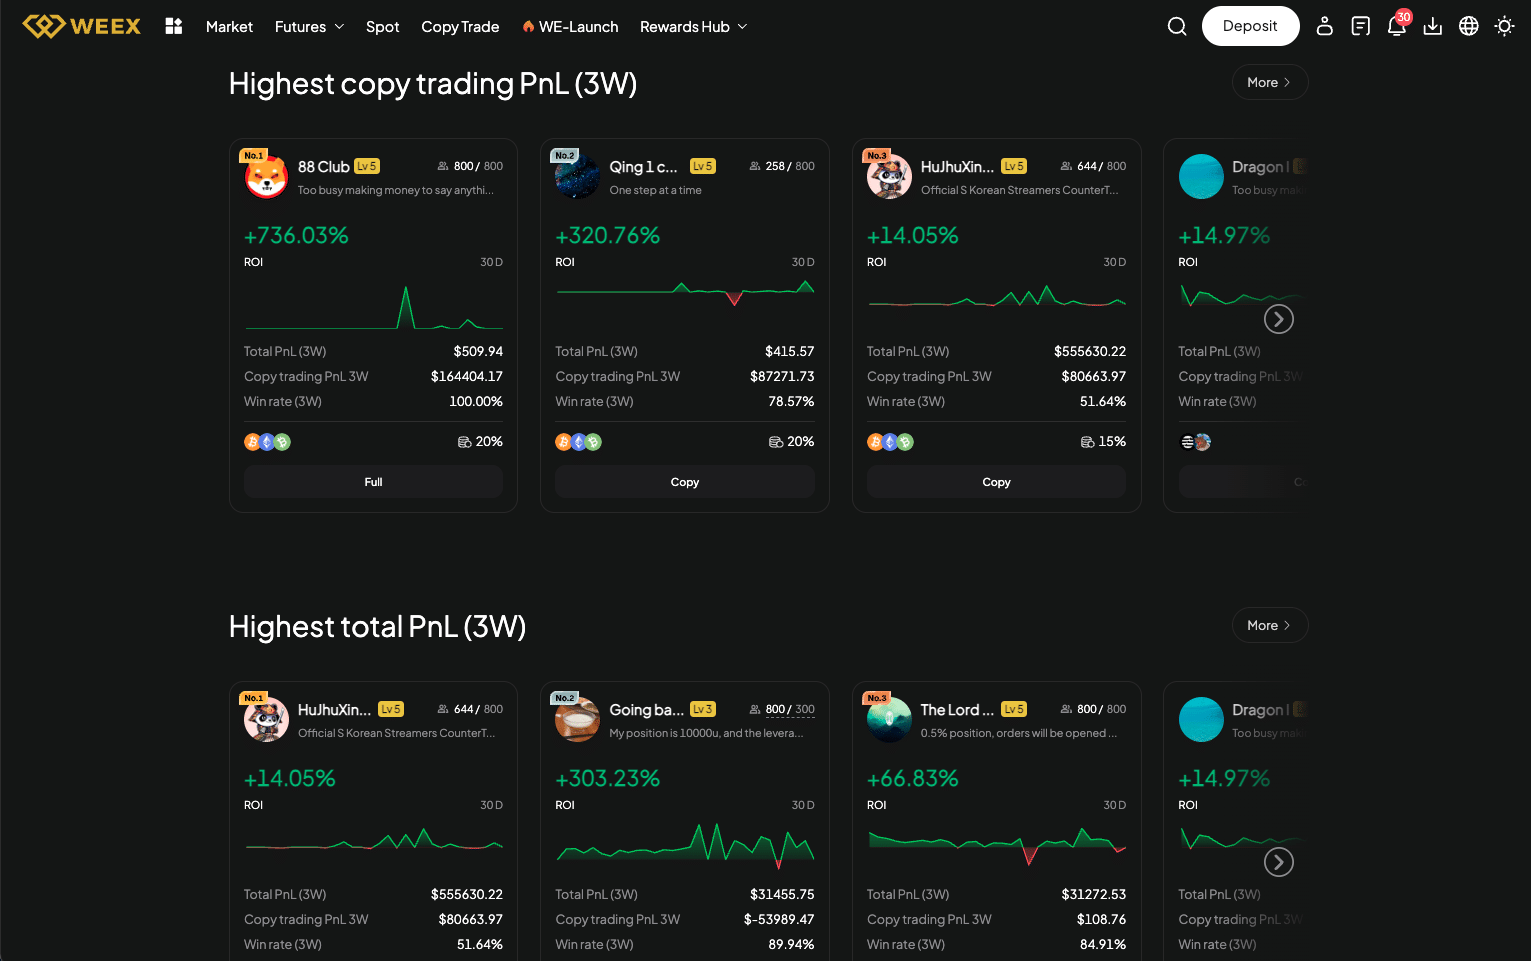
Task: Open the The Lord... trader name
Action: 957,710
